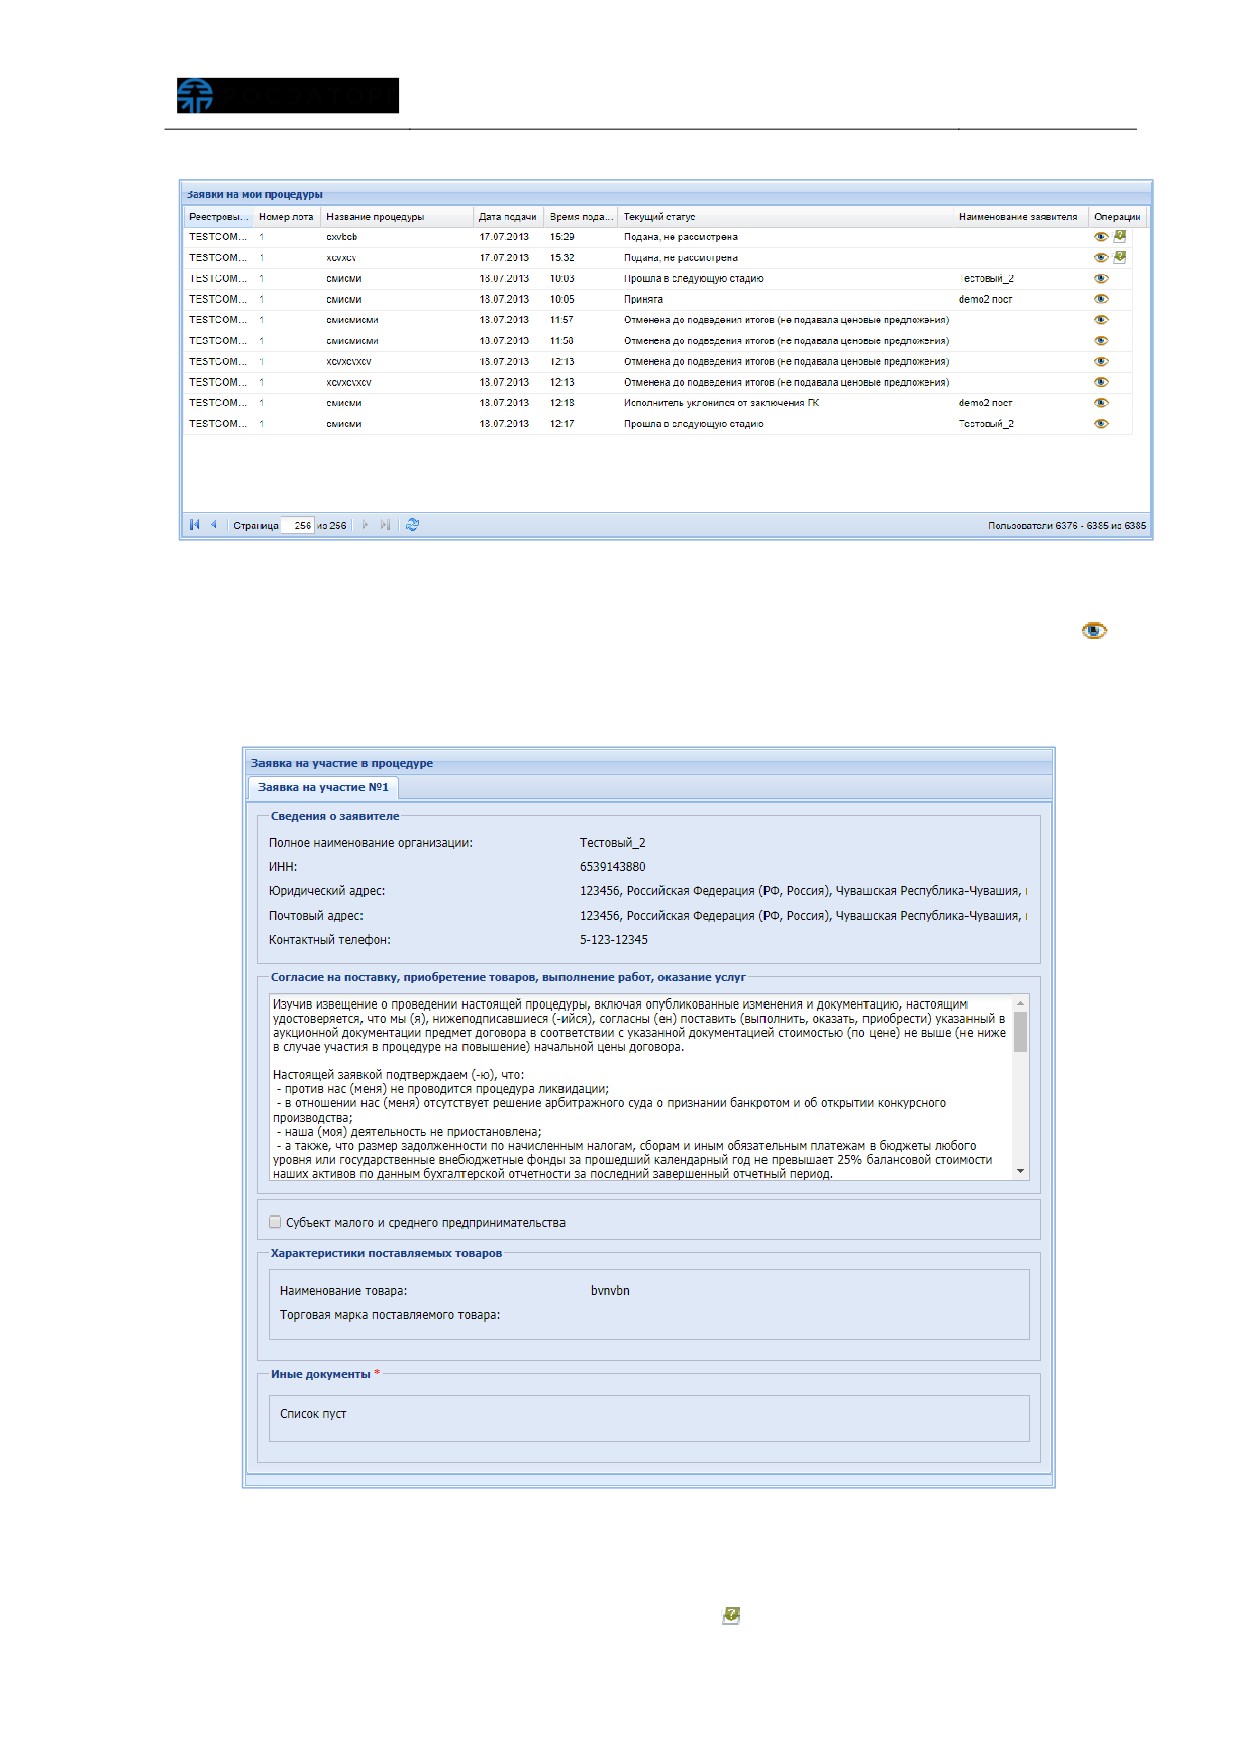Viewport: 1239px width, 1752px height.
Task: Select the 10:03 time cell
Action: click(x=562, y=279)
